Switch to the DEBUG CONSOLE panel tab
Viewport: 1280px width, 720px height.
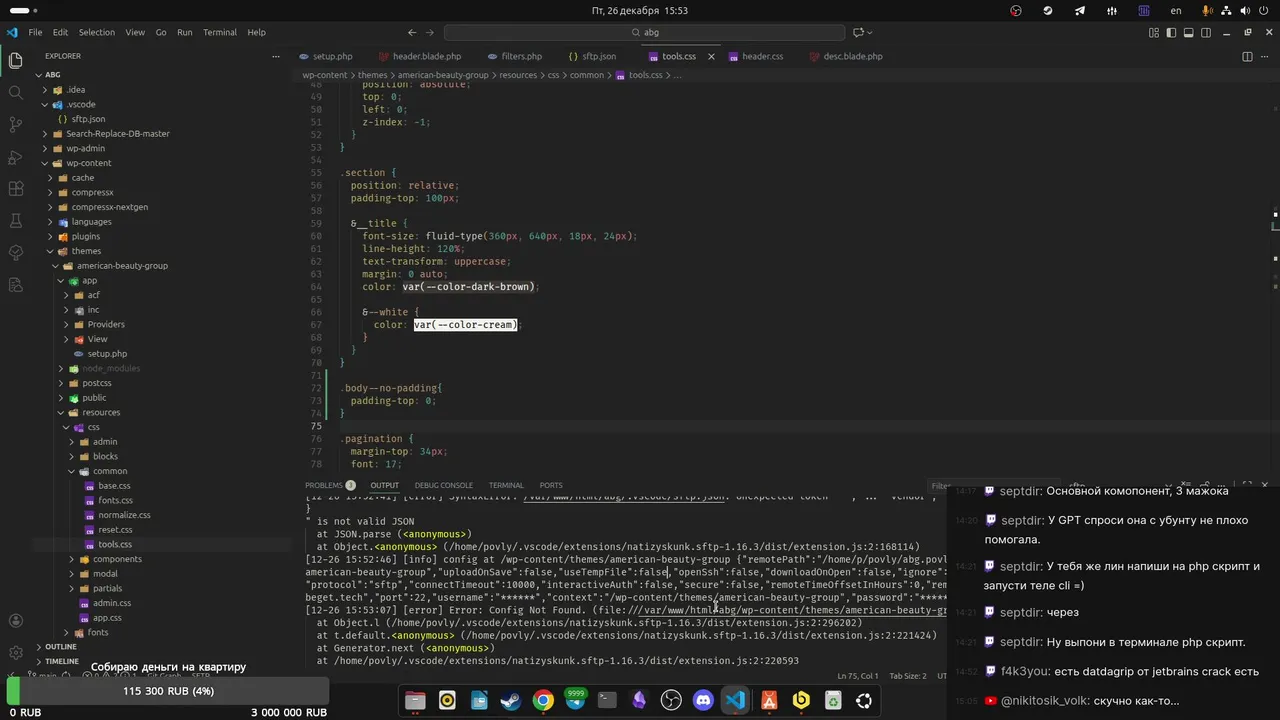point(443,485)
